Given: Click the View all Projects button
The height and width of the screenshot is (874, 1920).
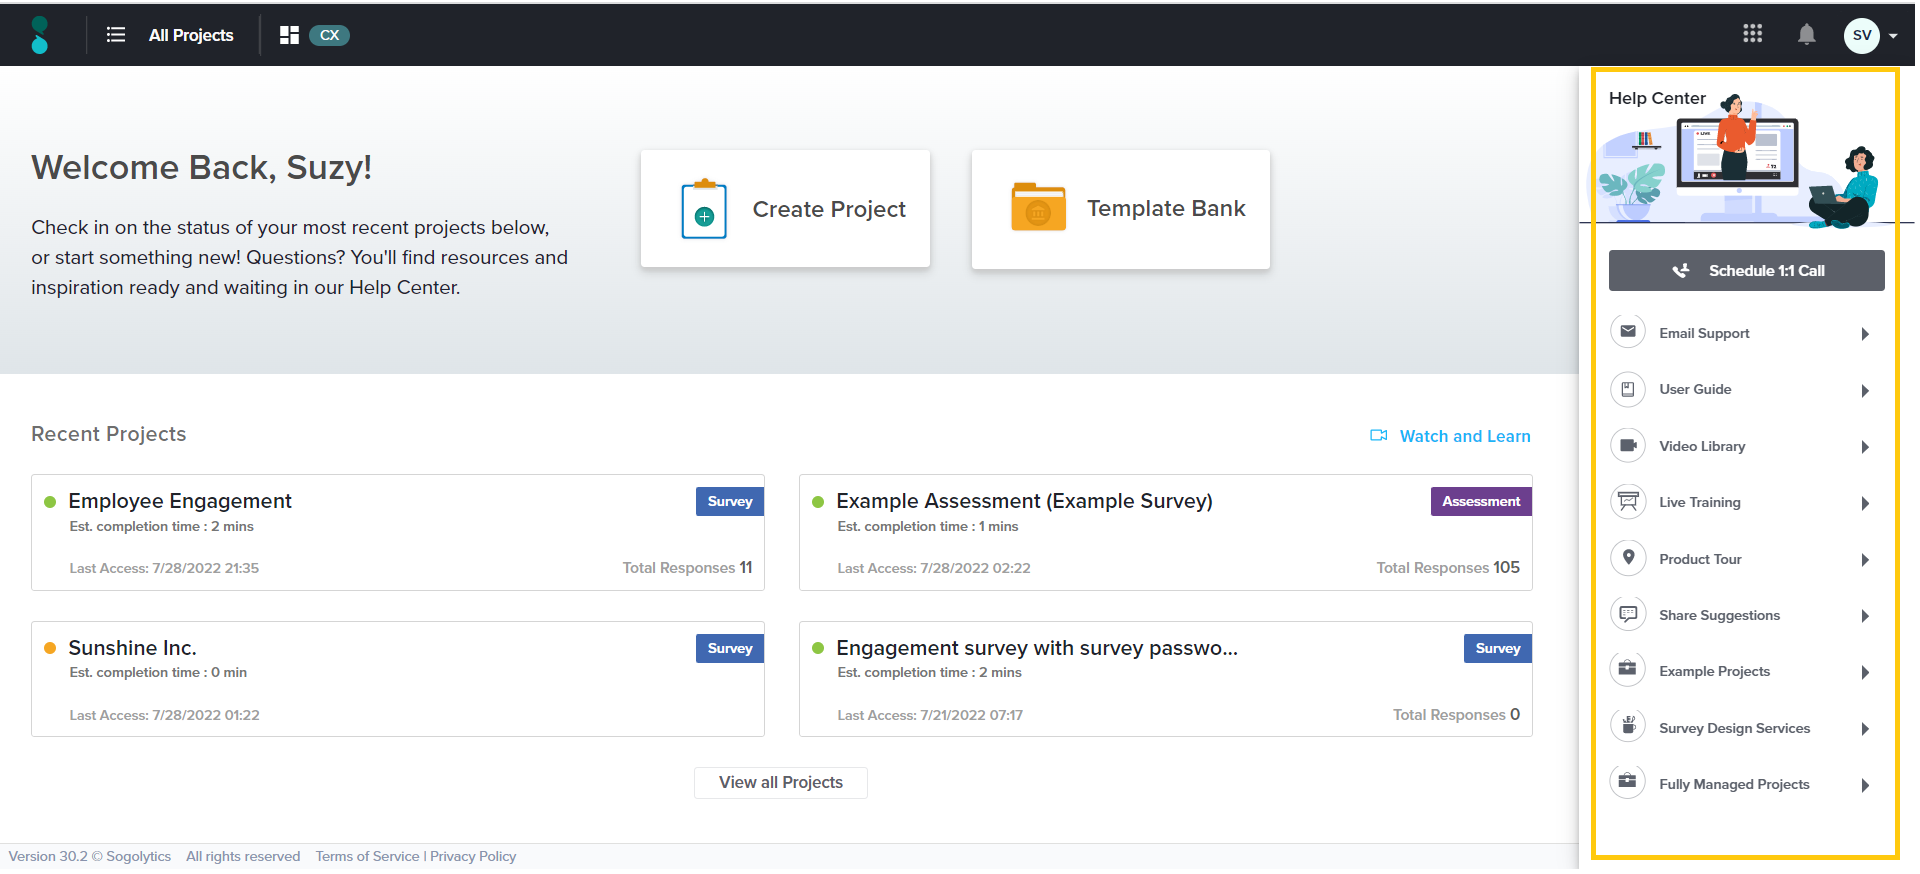Looking at the screenshot, I should (x=780, y=783).
